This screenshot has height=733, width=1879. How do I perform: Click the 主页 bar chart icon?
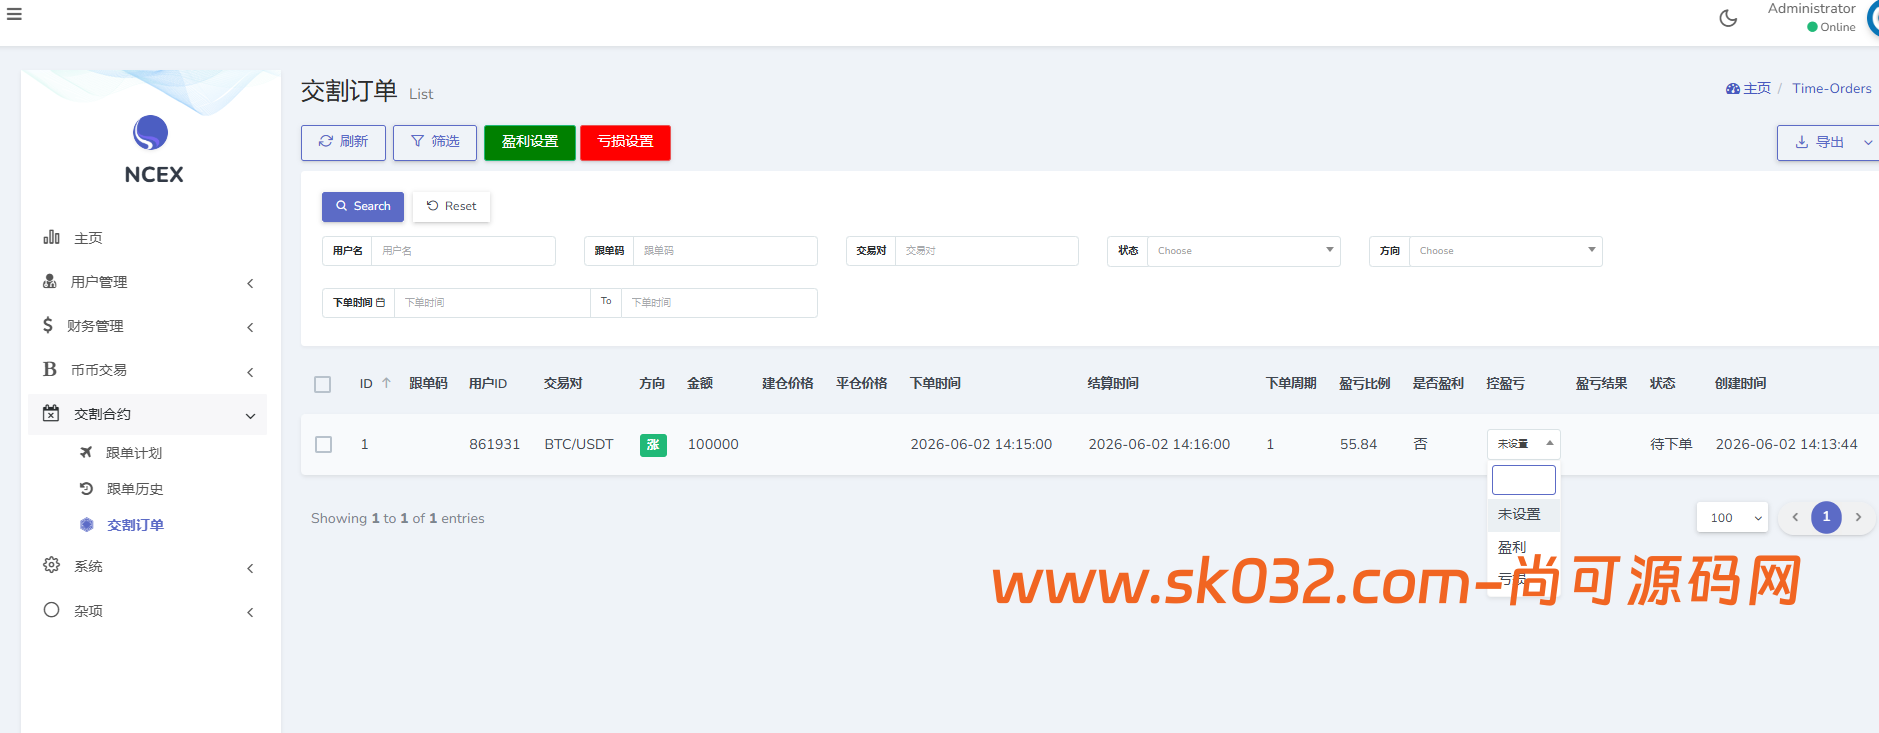(52, 237)
